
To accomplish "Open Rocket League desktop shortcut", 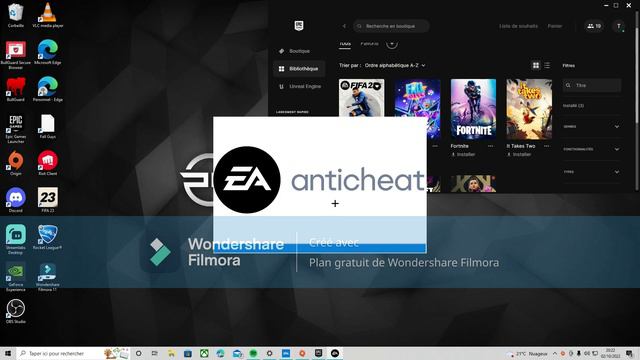I will (x=48, y=237).
